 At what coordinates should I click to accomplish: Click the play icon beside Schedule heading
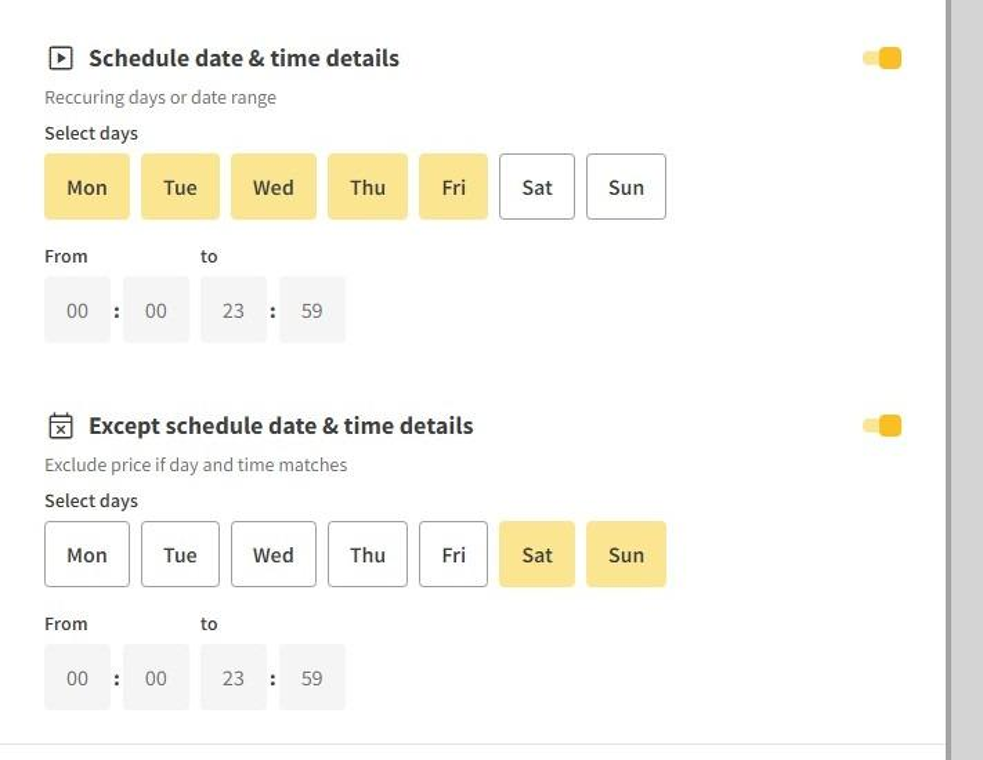click(60, 58)
